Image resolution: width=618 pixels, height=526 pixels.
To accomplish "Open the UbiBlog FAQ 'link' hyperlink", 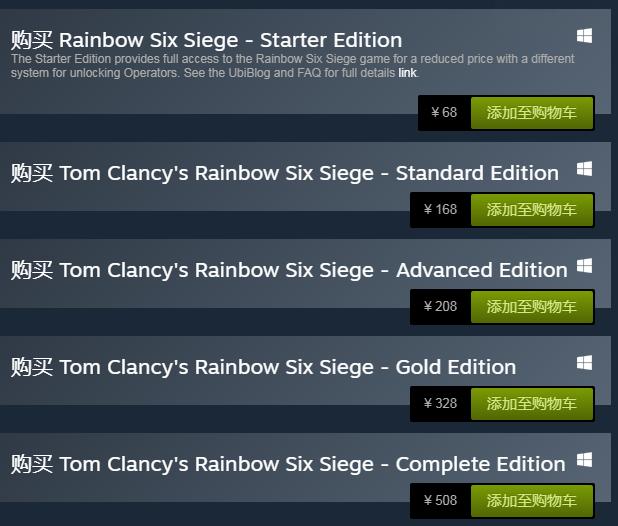I will [x=407, y=73].
